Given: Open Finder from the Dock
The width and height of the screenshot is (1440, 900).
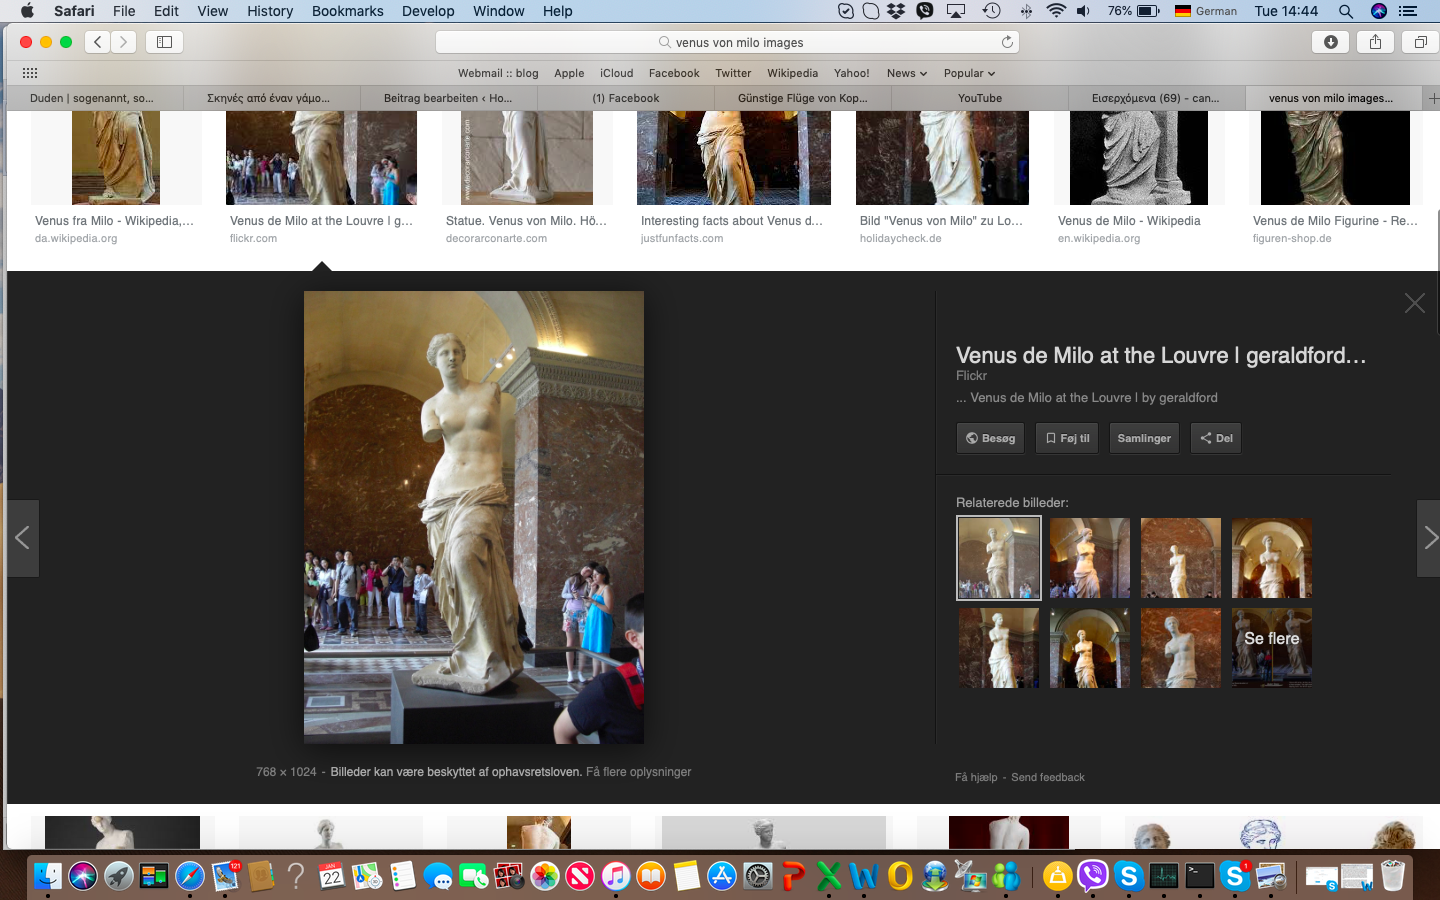Looking at the screenshot, I should click(47, 876).
